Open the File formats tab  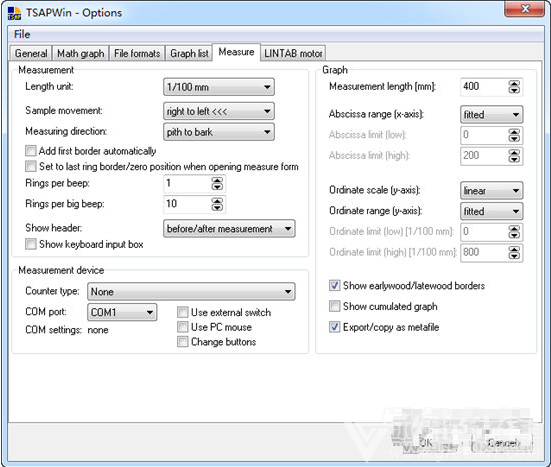coord(137,53)
